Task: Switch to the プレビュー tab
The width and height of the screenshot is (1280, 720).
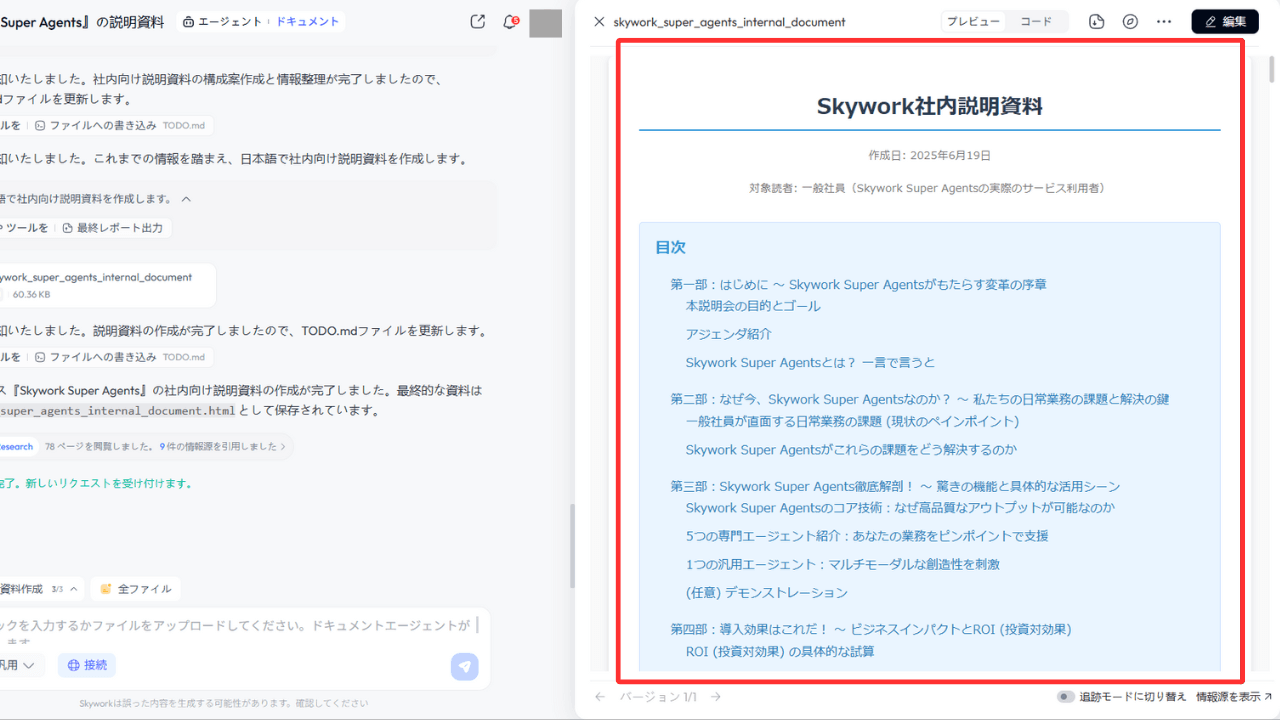Action: (974, 21)
